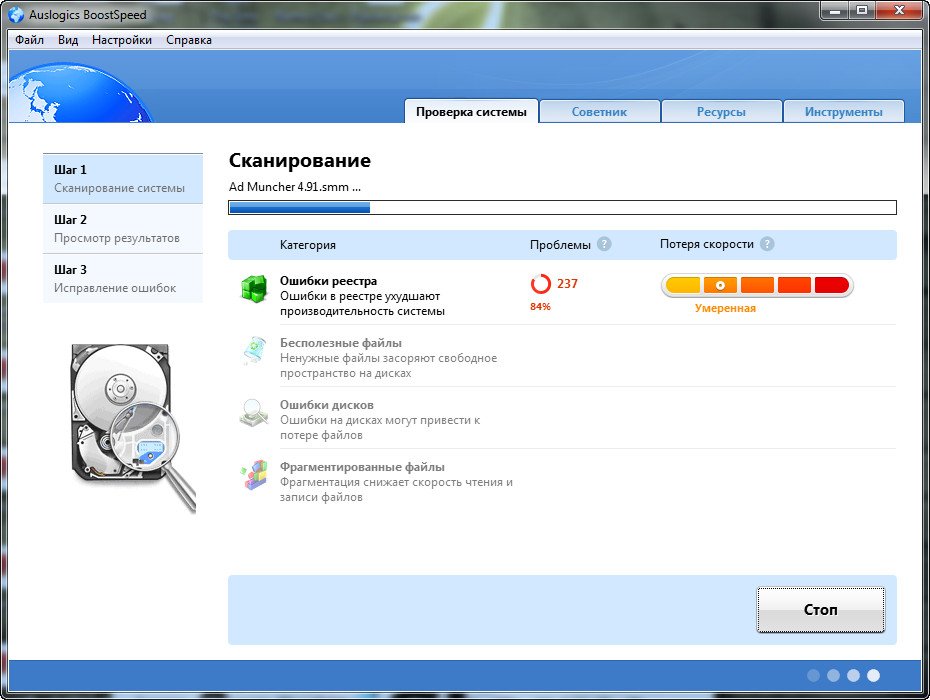Screen dimensions: 930x700
Task: Click the Ошибки дисков disk icon
Action: (x=254, y=412)
